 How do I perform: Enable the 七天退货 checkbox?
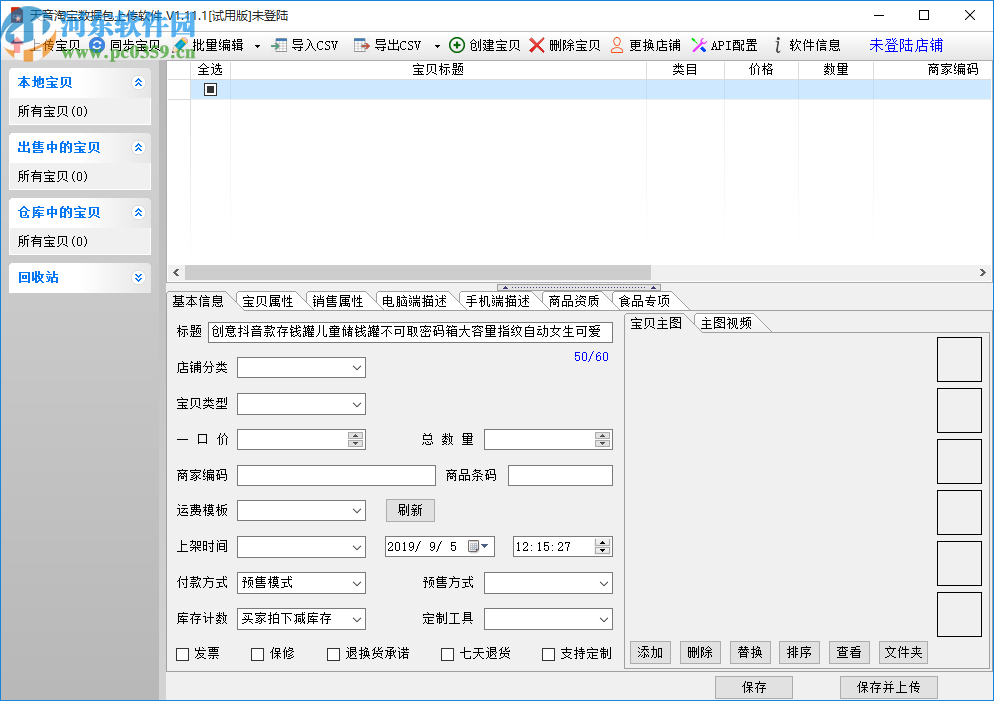click(x=448, y=654)
